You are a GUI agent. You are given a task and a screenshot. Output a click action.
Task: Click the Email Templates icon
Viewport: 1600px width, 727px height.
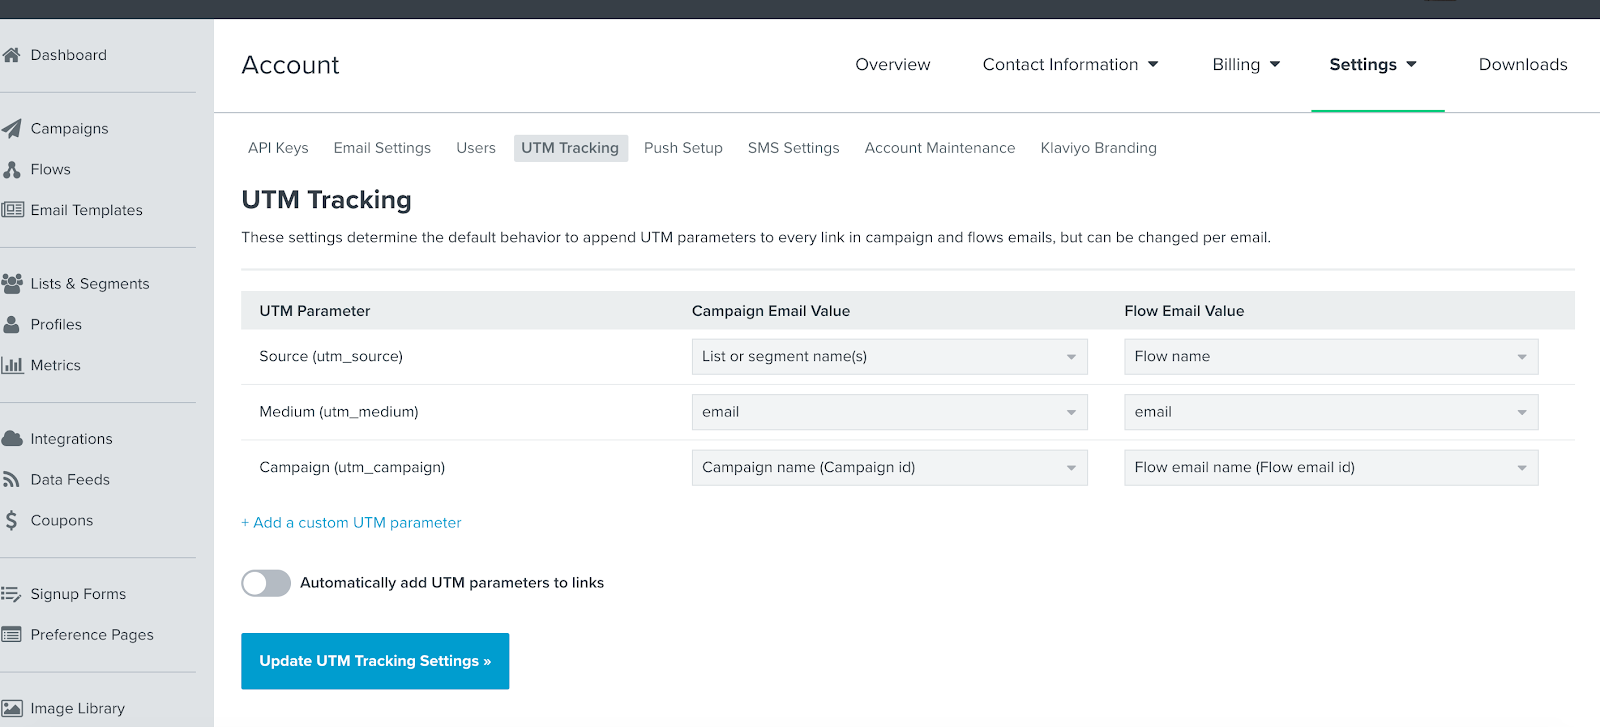[12, 210]
